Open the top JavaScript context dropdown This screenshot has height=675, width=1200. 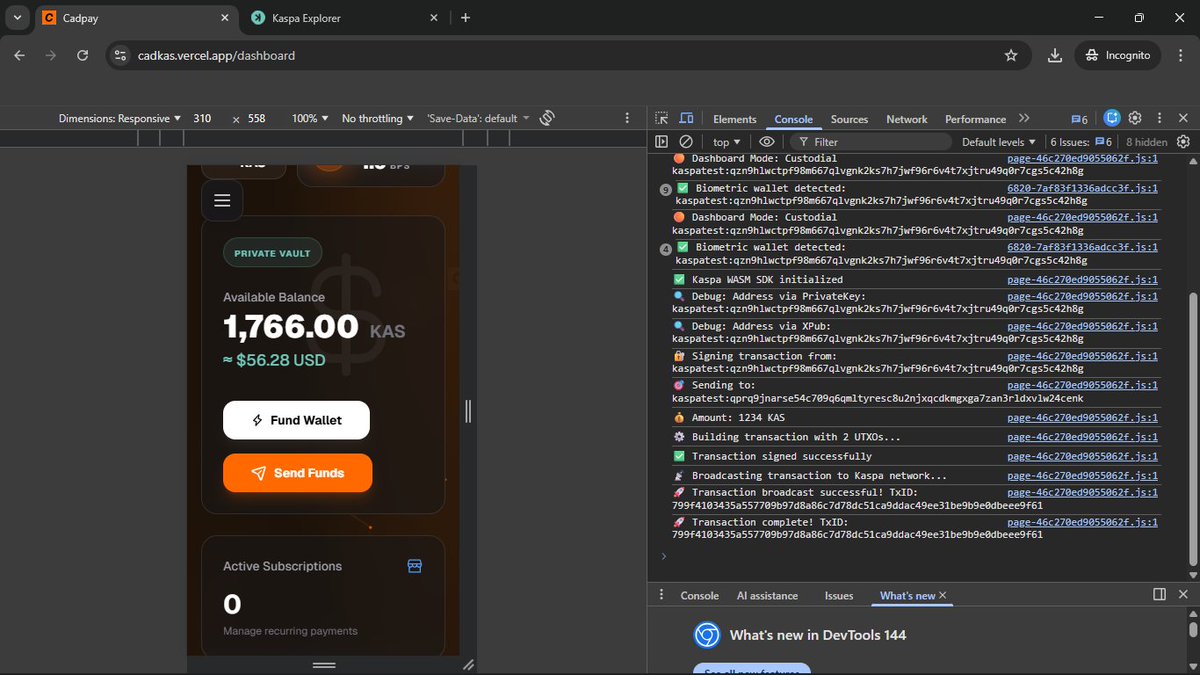click(726, 142)
